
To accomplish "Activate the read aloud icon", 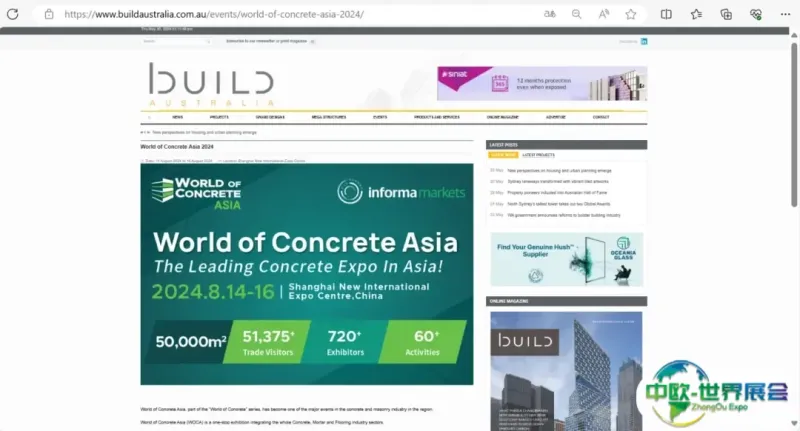I will (x=604, y=14).
